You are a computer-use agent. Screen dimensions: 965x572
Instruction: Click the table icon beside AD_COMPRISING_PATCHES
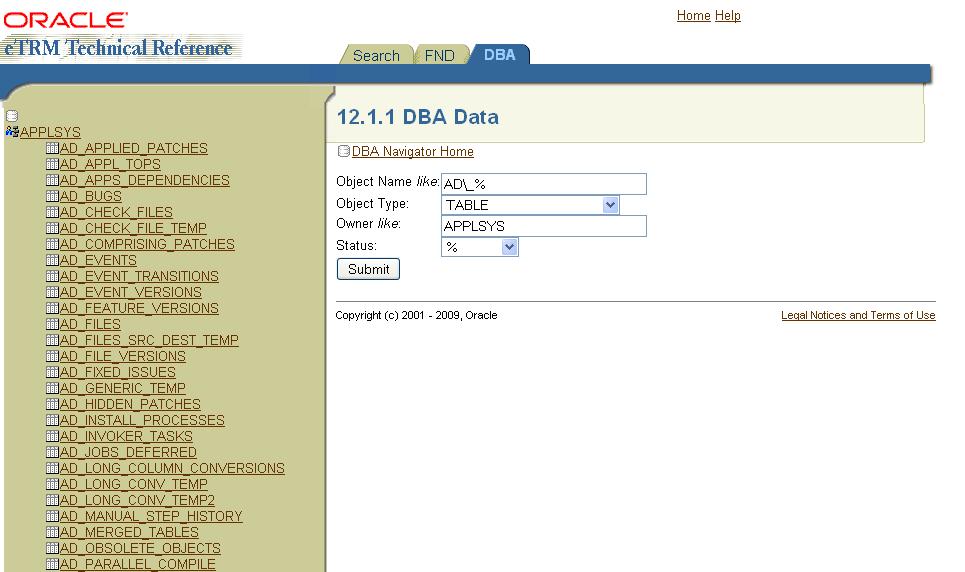[x=52, y=244]
